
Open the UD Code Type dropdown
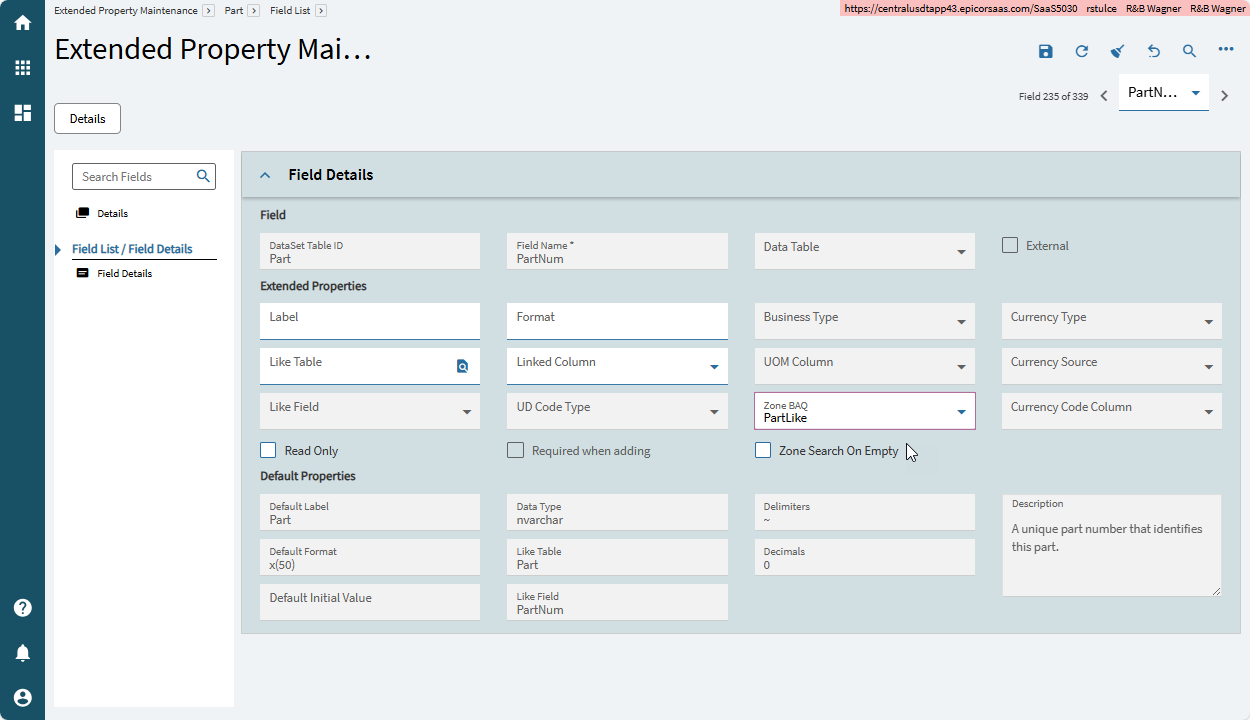714,412
